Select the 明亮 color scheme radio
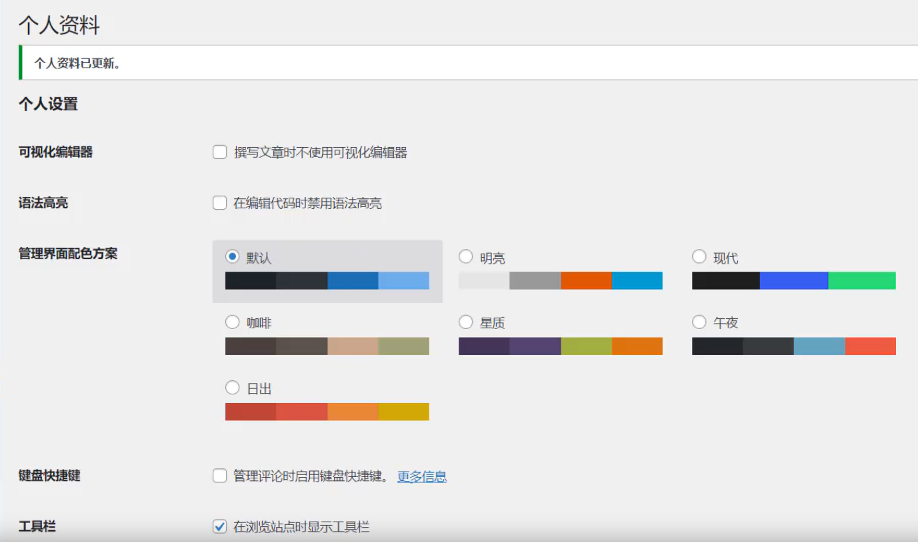 tap(466, 256)
